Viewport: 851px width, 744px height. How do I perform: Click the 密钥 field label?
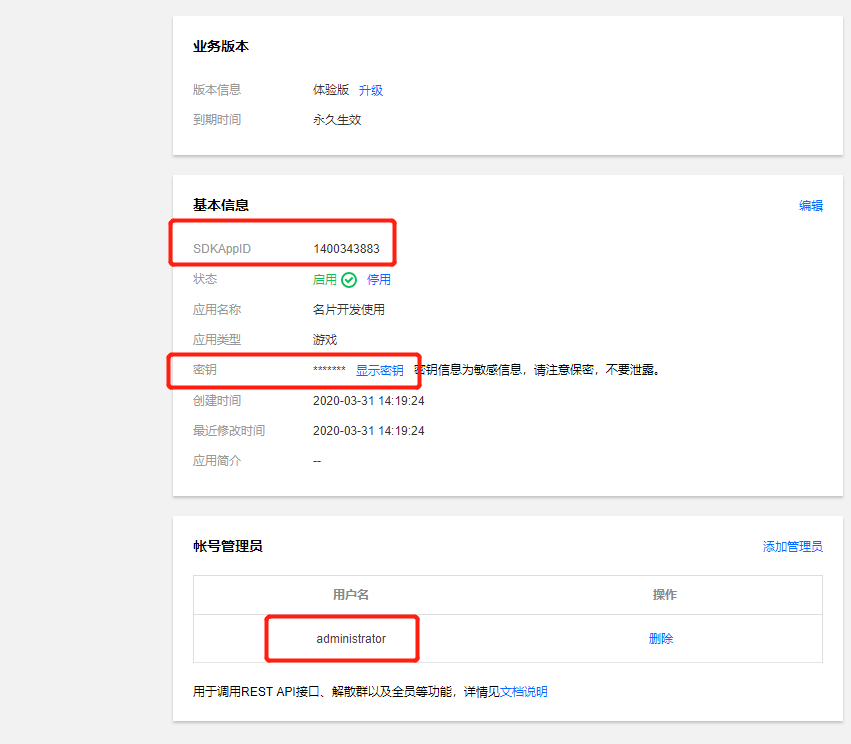205,370
